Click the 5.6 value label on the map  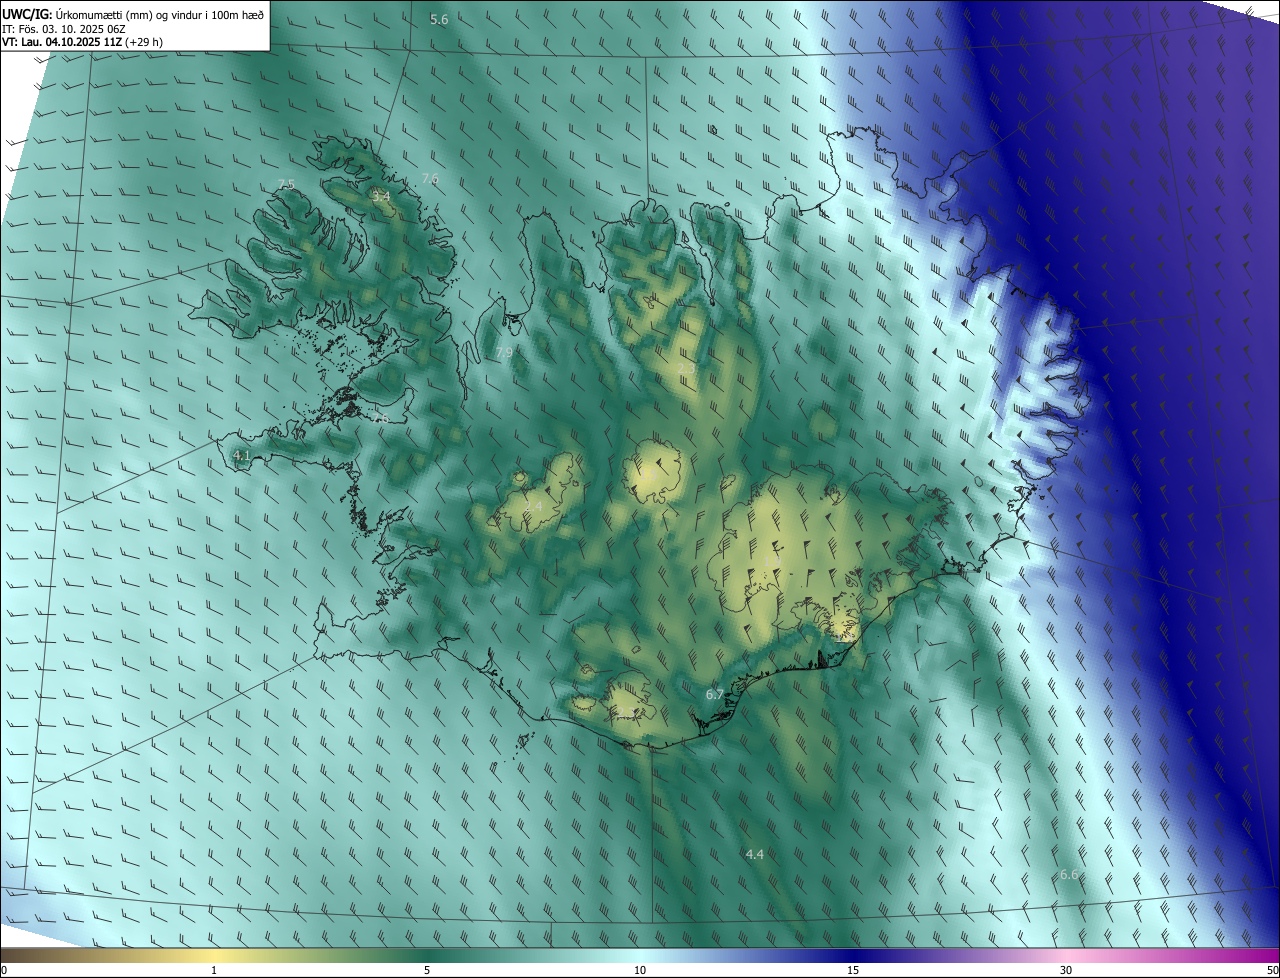point(439,20)
